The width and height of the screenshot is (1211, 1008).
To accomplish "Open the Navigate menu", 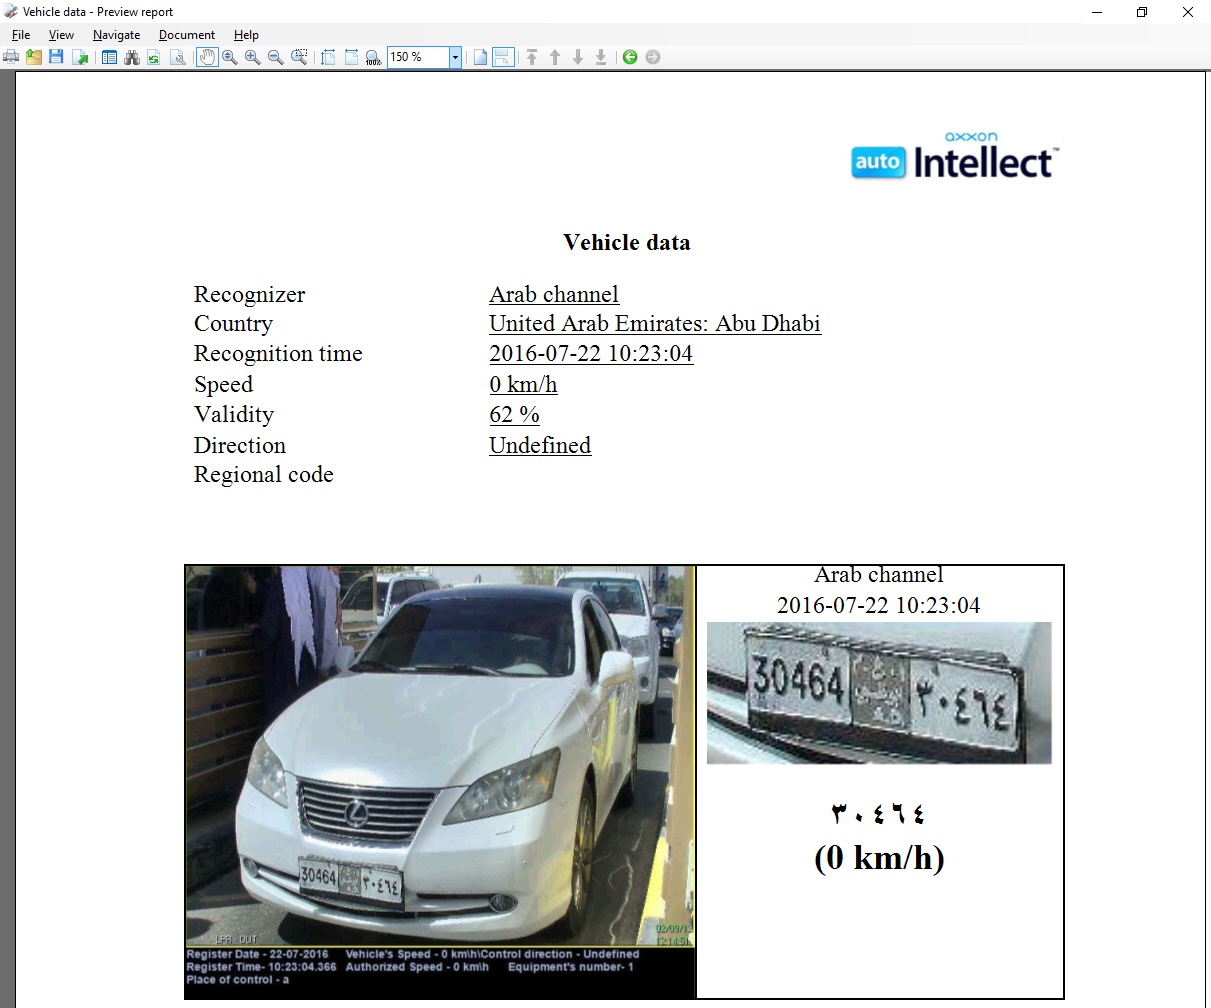I will (x=116, y=34).
